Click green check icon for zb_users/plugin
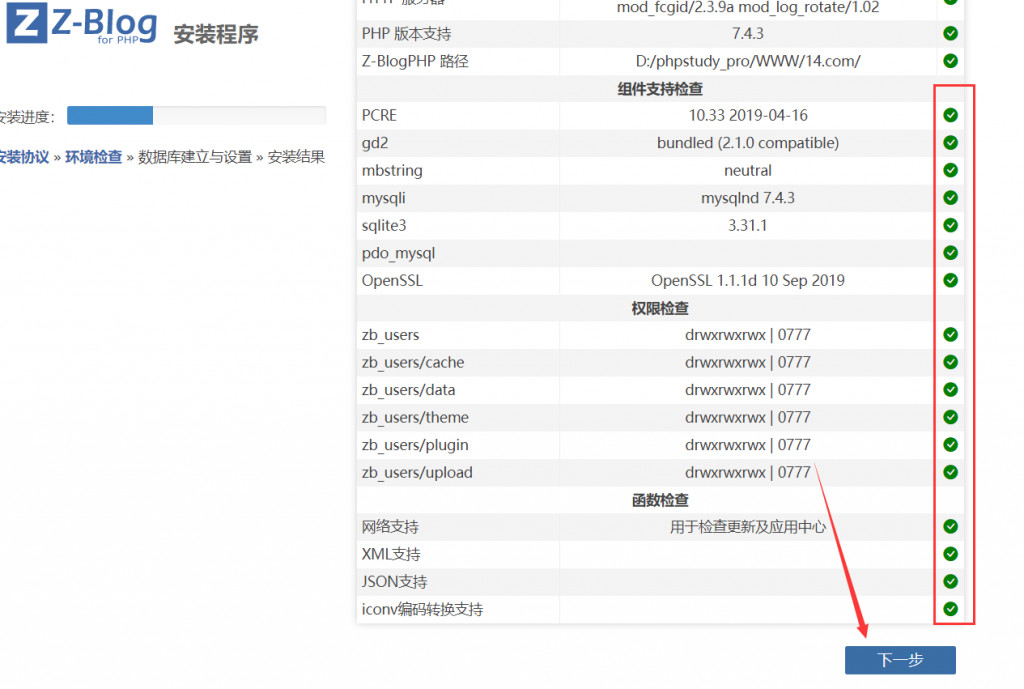The height and width of the screenshot is (689, 1024). coord(950,444)
